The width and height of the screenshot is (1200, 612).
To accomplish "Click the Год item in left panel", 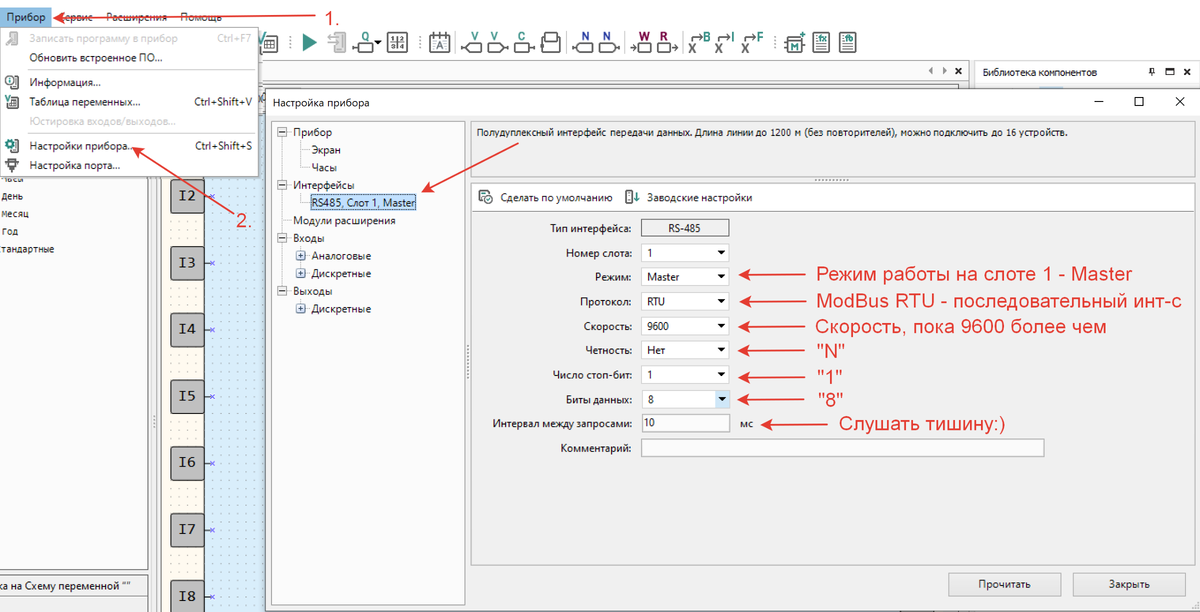I will [x=9, y=231].
